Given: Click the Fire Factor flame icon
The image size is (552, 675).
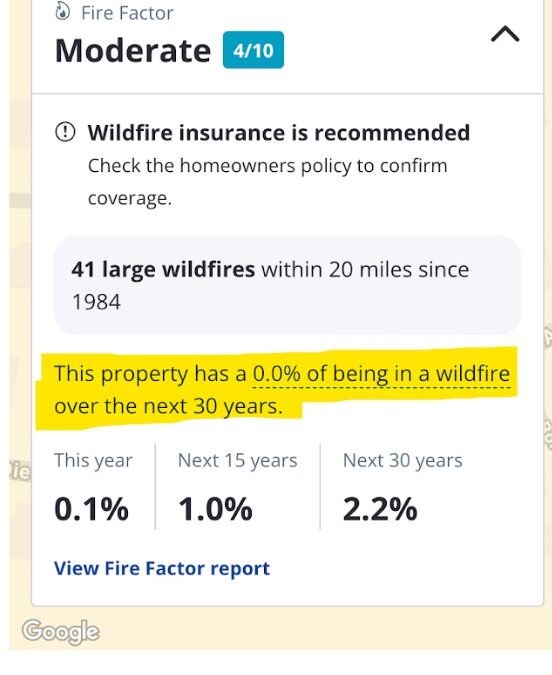Looking at the screenshot, I should pyautogui.click(x=62, y=13).
